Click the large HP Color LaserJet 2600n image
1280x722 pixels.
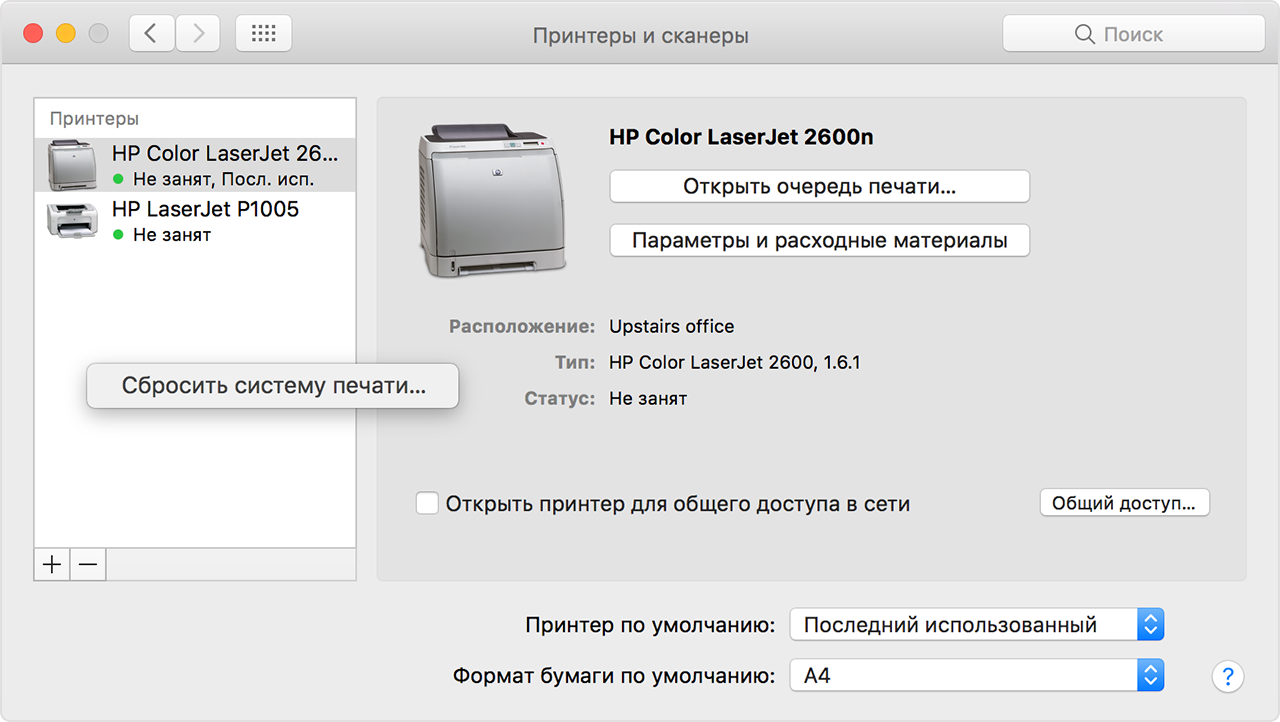[491, 200]
